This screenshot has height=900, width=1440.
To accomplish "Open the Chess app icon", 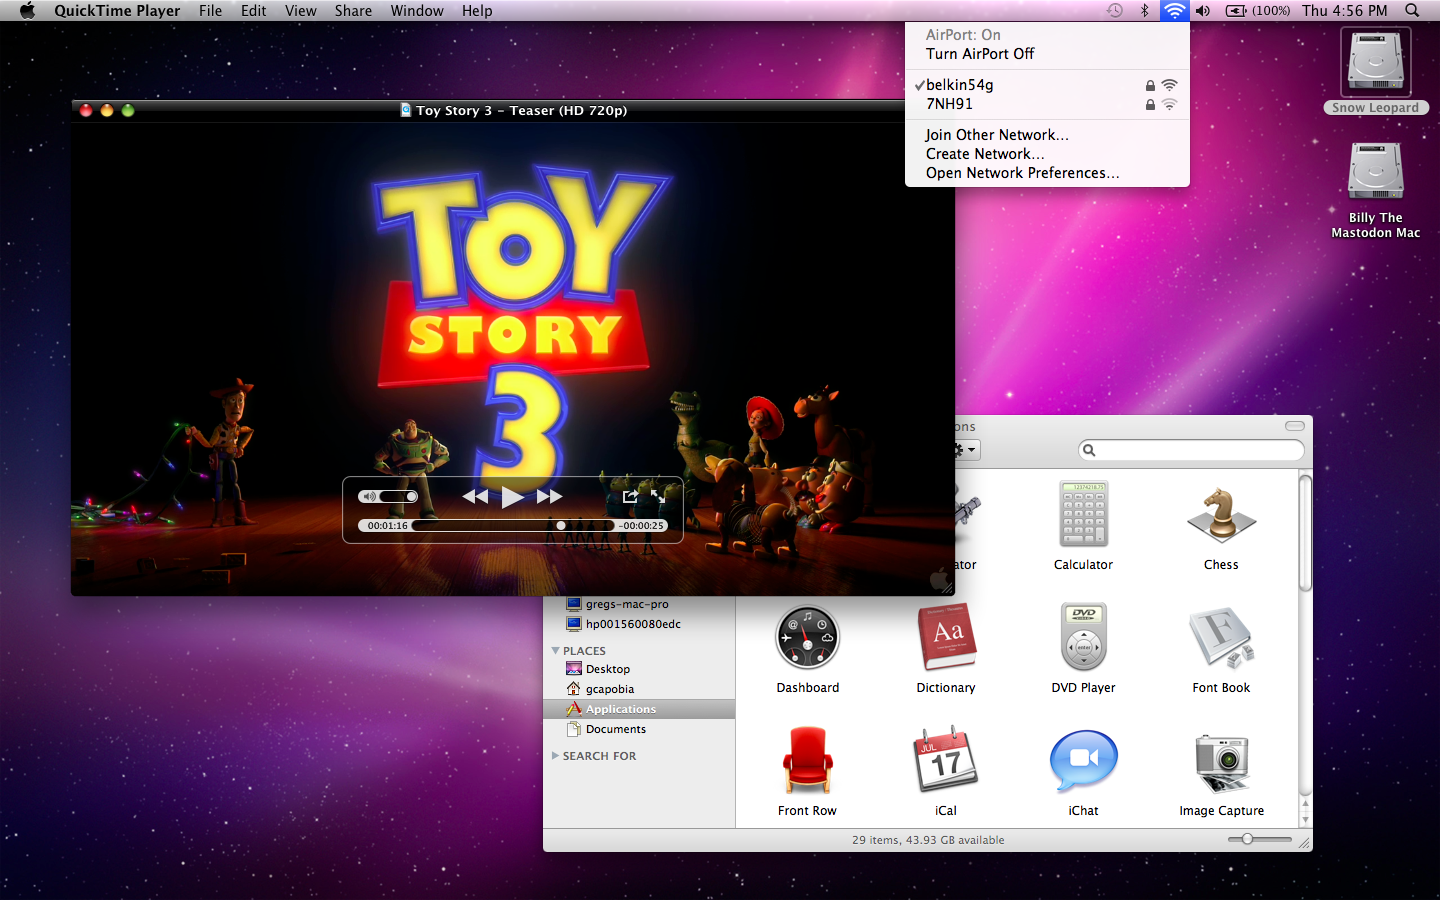I will (1221, 514).
